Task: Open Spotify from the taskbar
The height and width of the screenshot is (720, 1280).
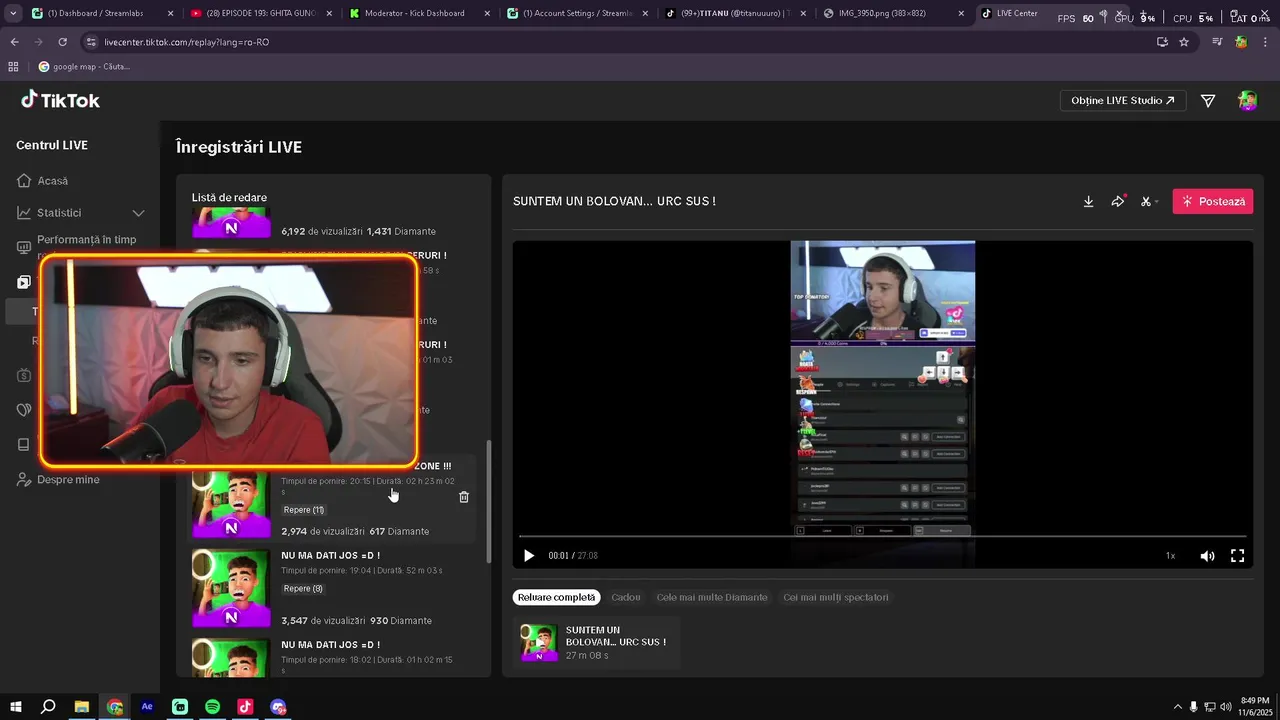Action: [x=213, y=707]
